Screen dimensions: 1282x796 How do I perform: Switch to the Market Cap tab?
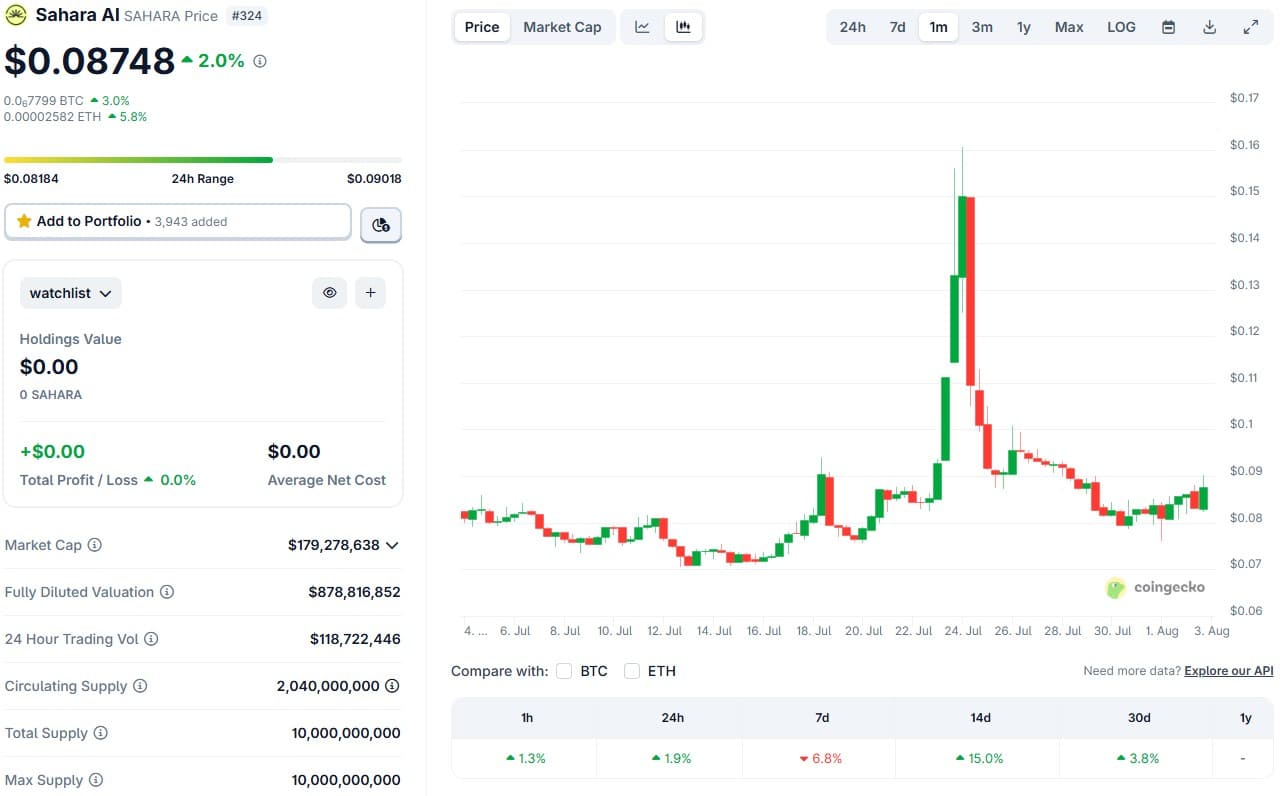coord(563,27)
